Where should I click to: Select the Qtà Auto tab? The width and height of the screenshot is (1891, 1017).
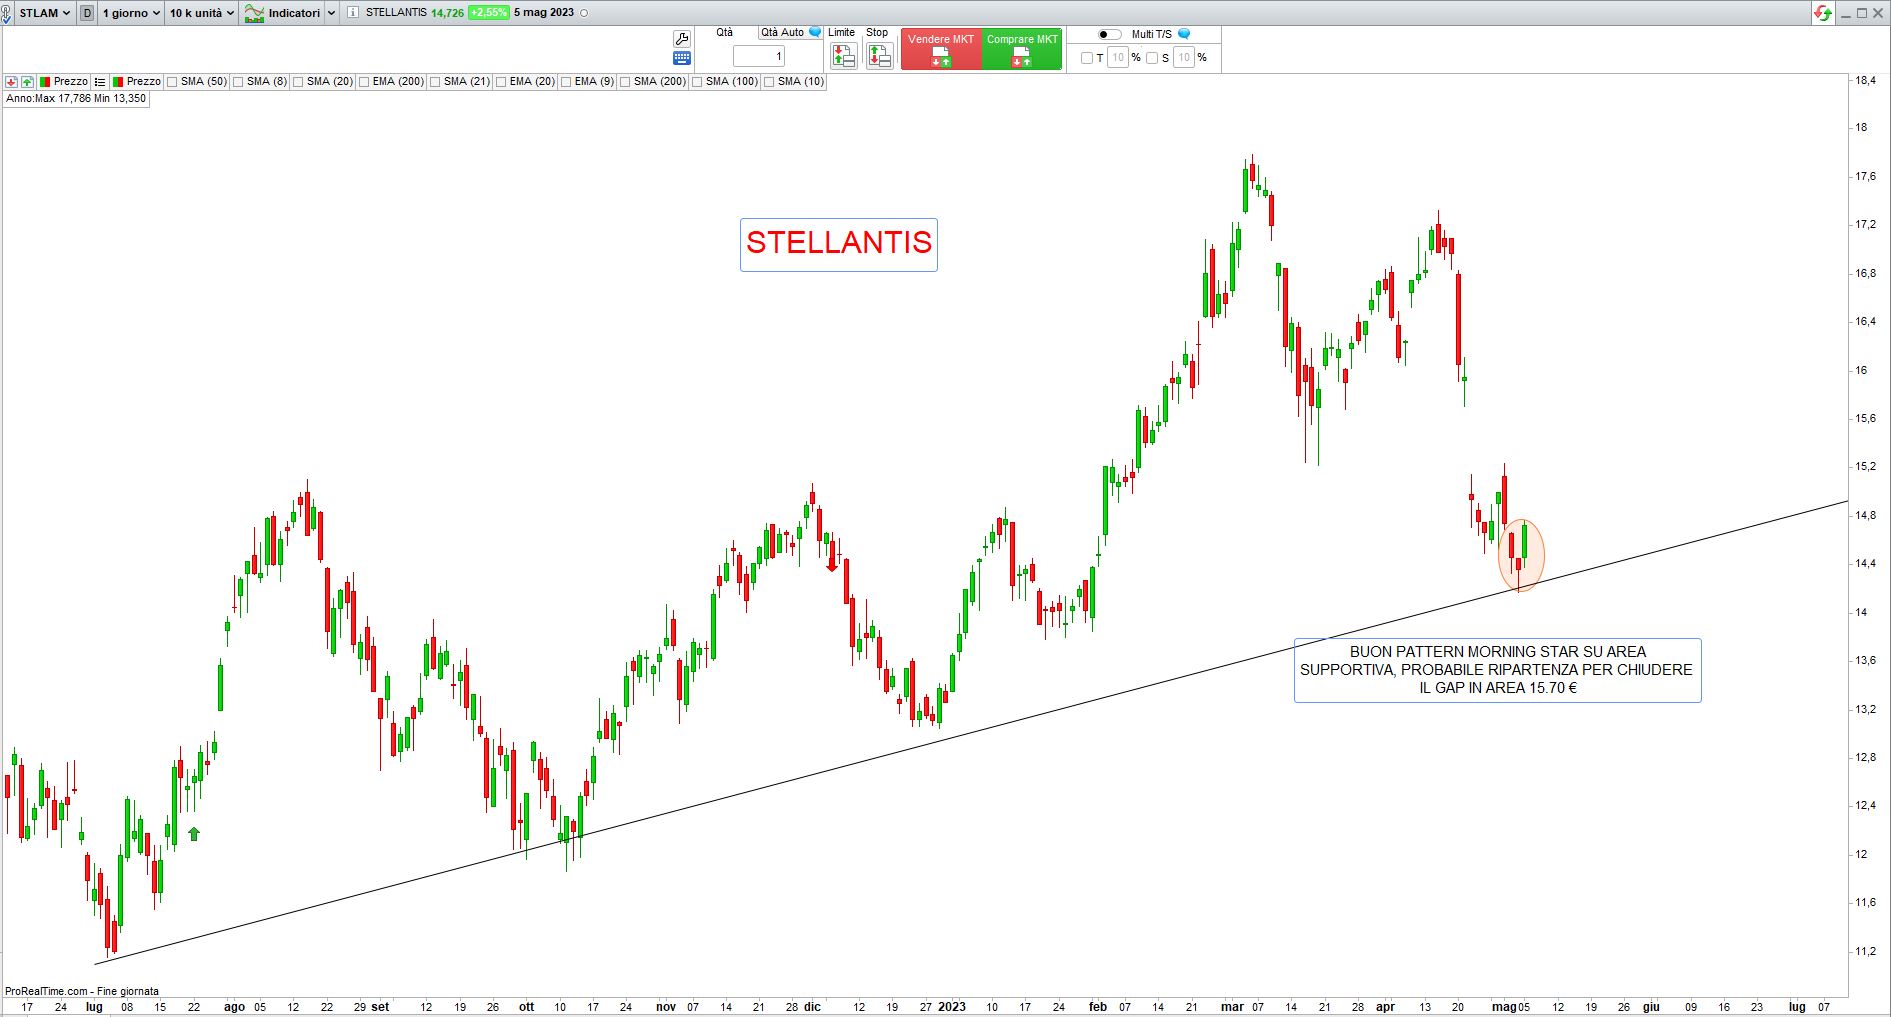click(782, 33)
